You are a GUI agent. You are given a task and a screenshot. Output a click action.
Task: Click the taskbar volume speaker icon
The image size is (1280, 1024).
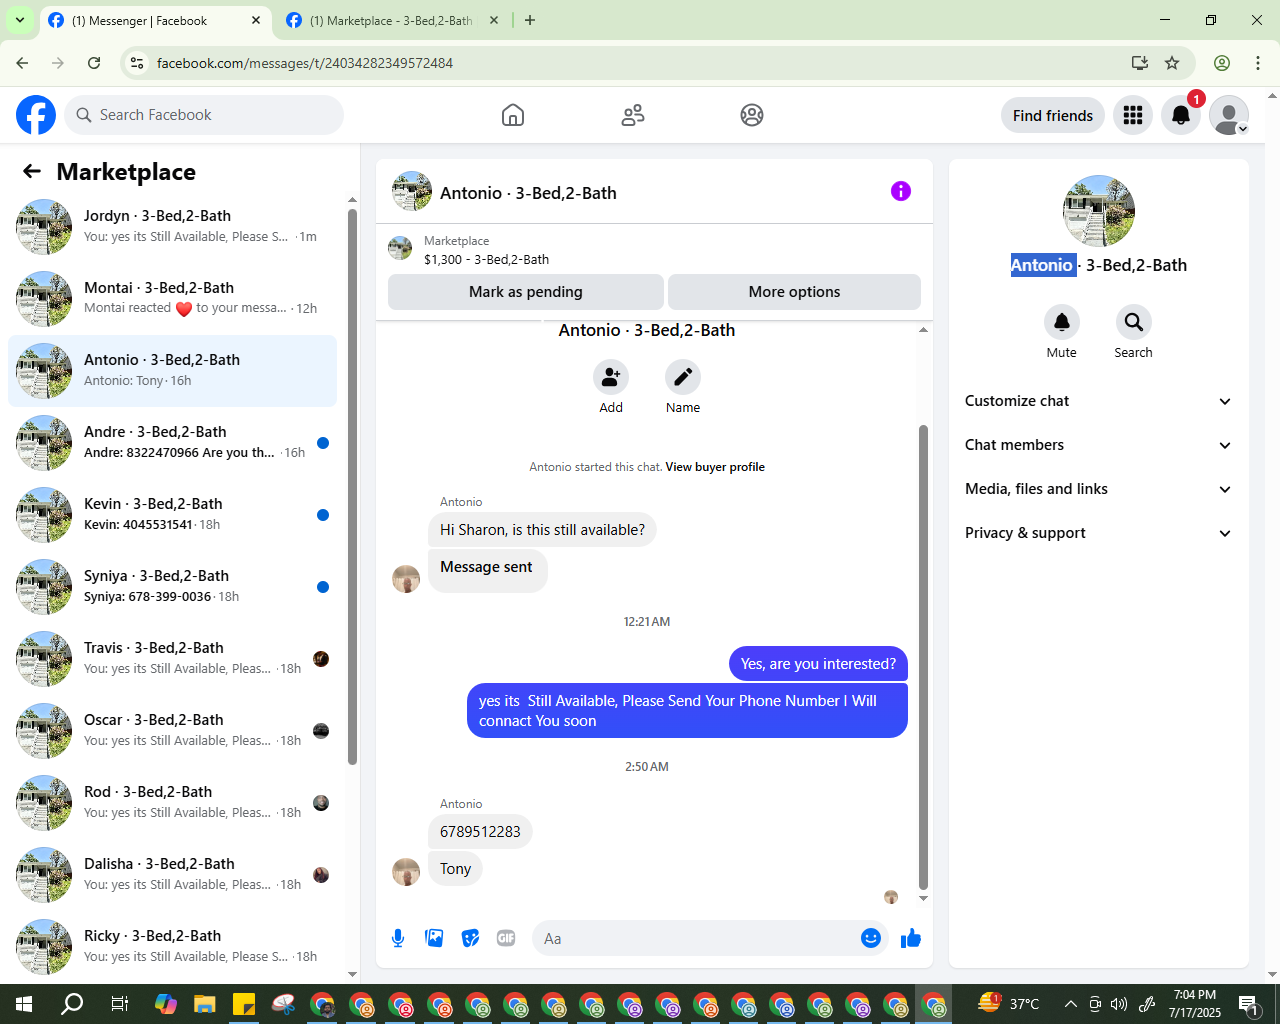(1119, 1004)
